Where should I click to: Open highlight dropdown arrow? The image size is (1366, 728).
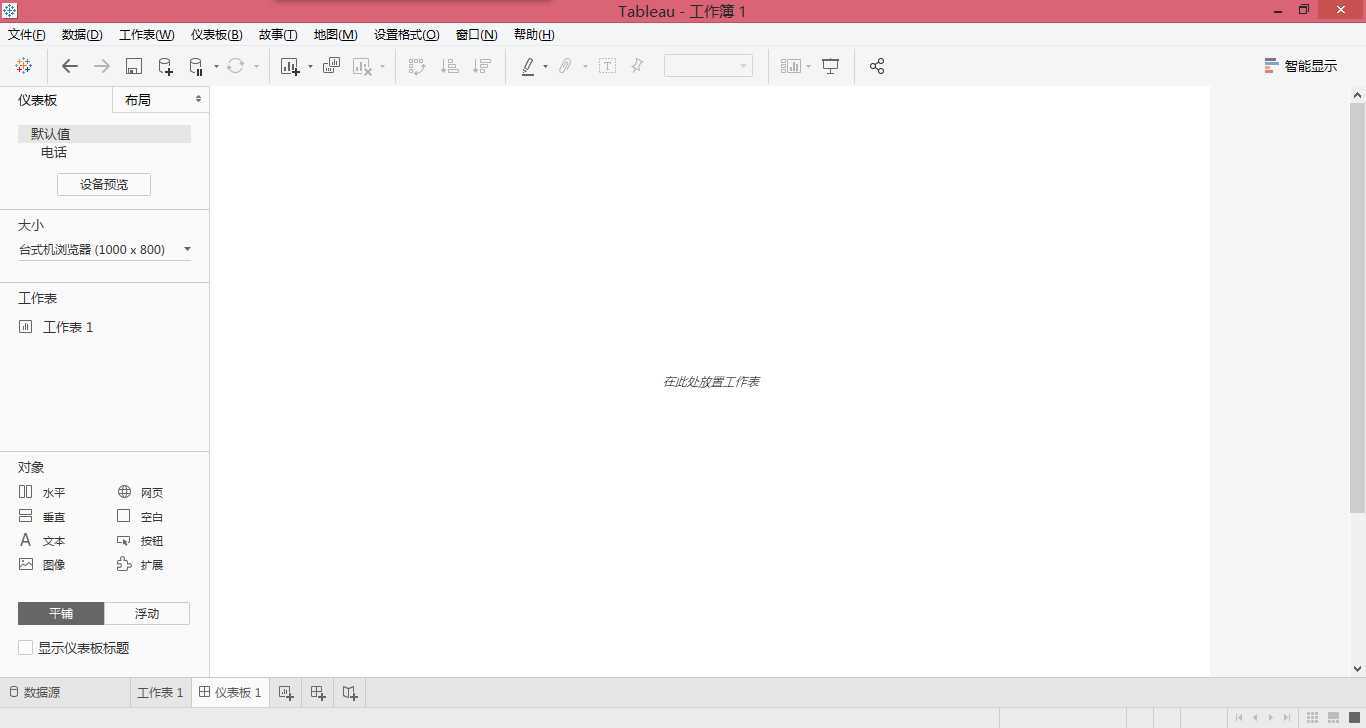pyautogui.click(x=545, y=67)
